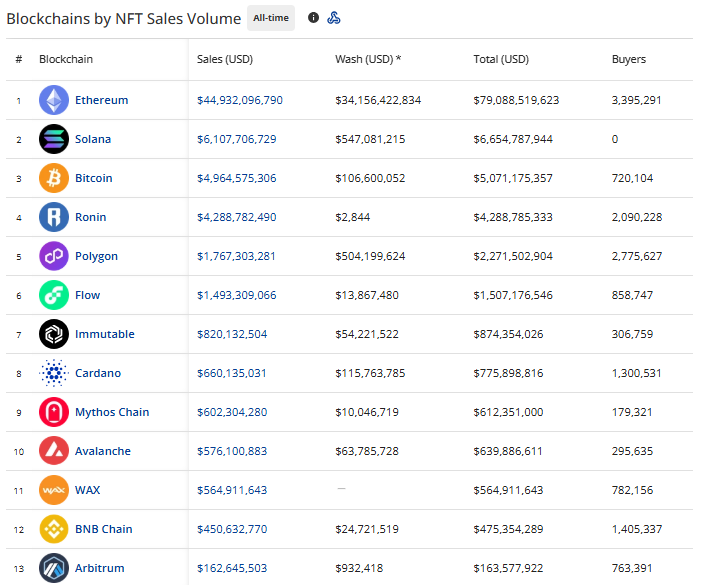Open the info icon beside All-time
This screenshot has width=704, height=585.
[x=313, y=18]
